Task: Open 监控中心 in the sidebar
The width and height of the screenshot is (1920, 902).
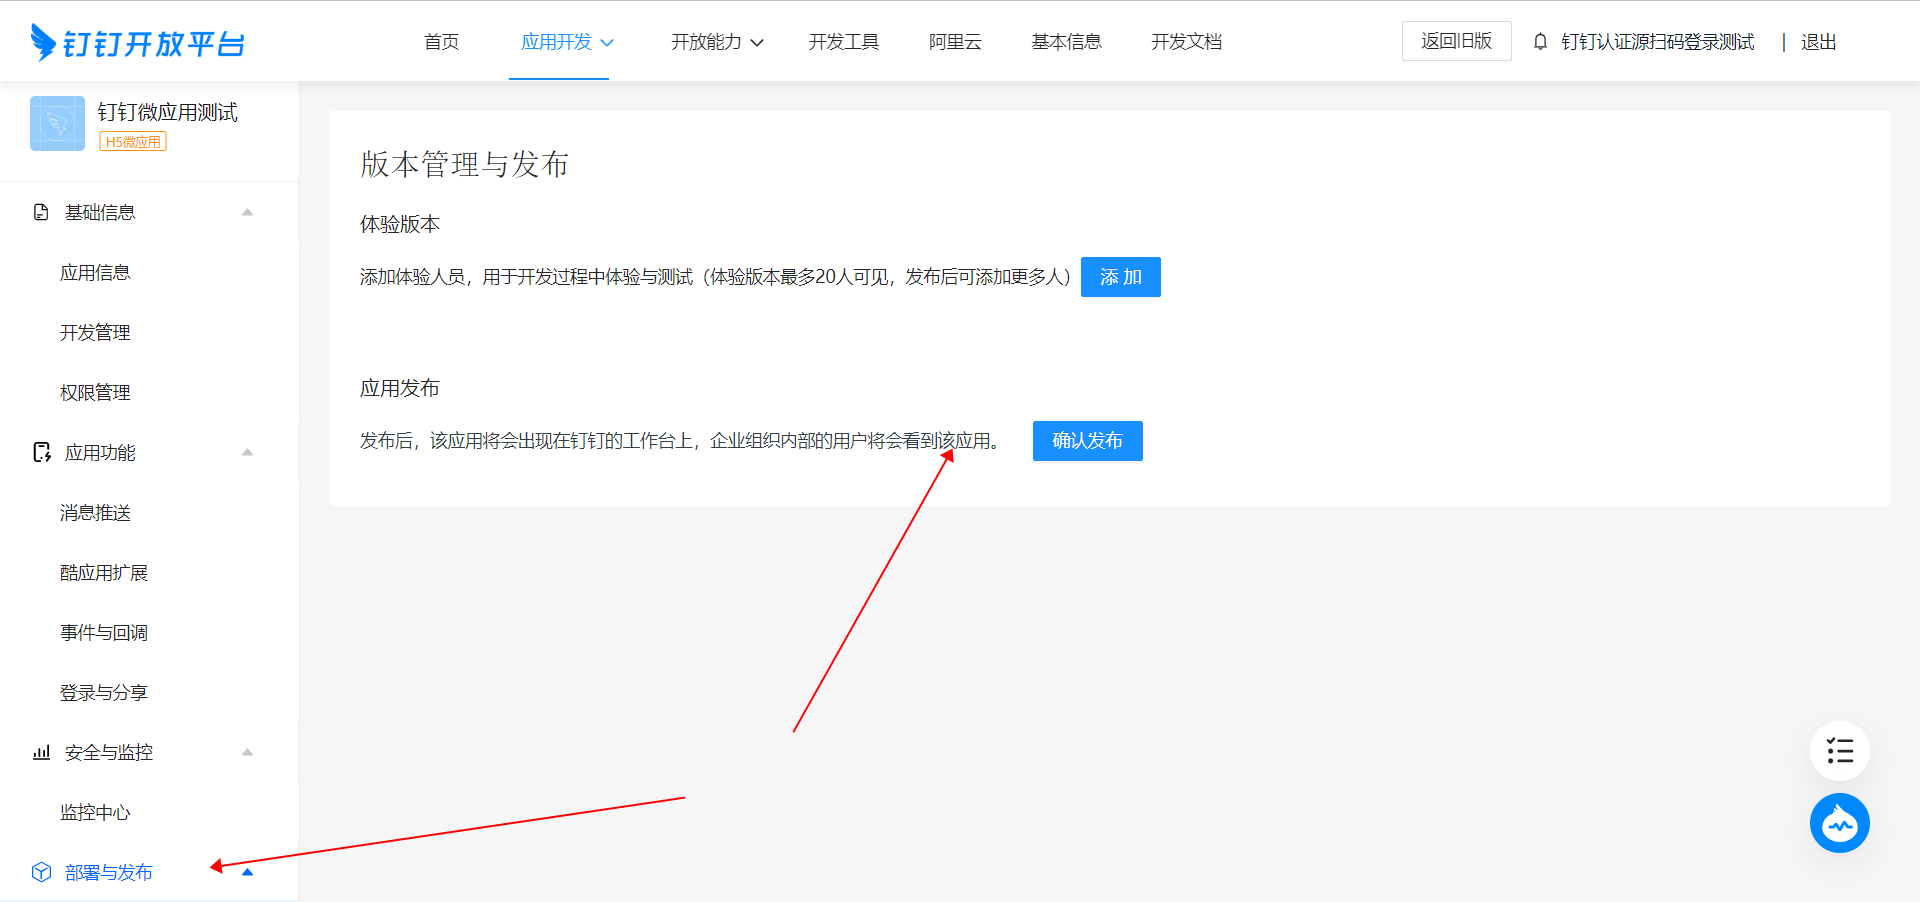Action: coord(95,812)
